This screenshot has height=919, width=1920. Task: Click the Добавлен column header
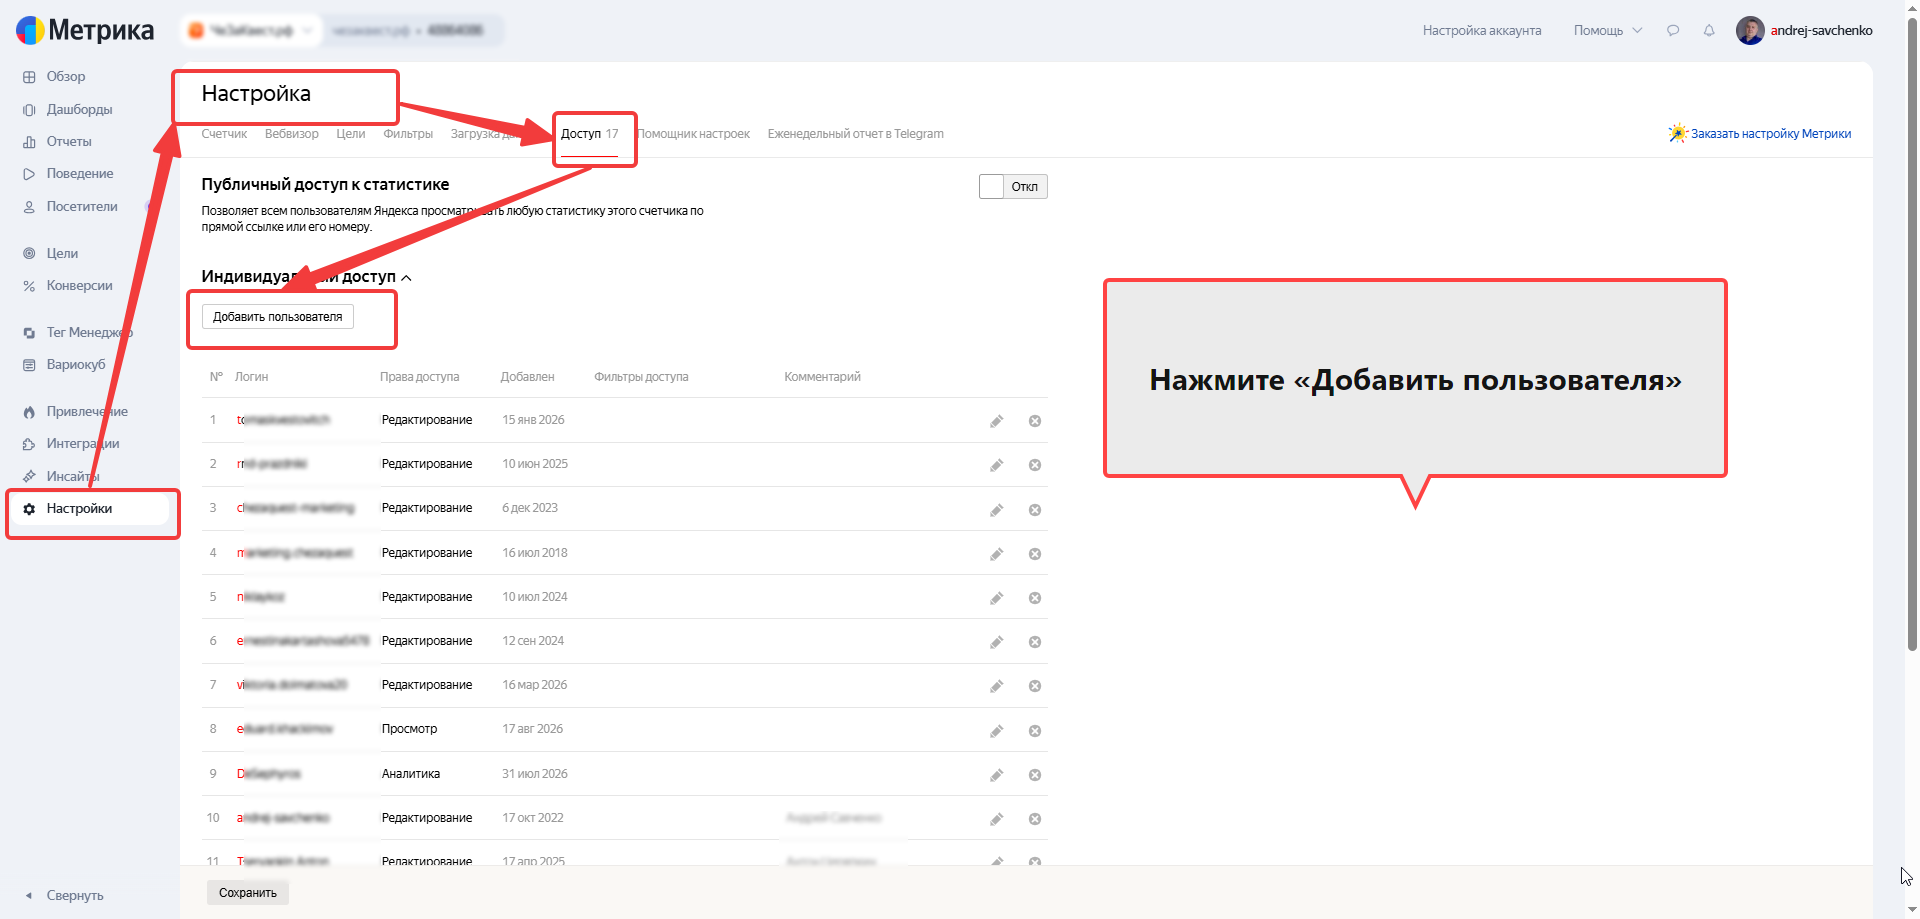[527, 377]
